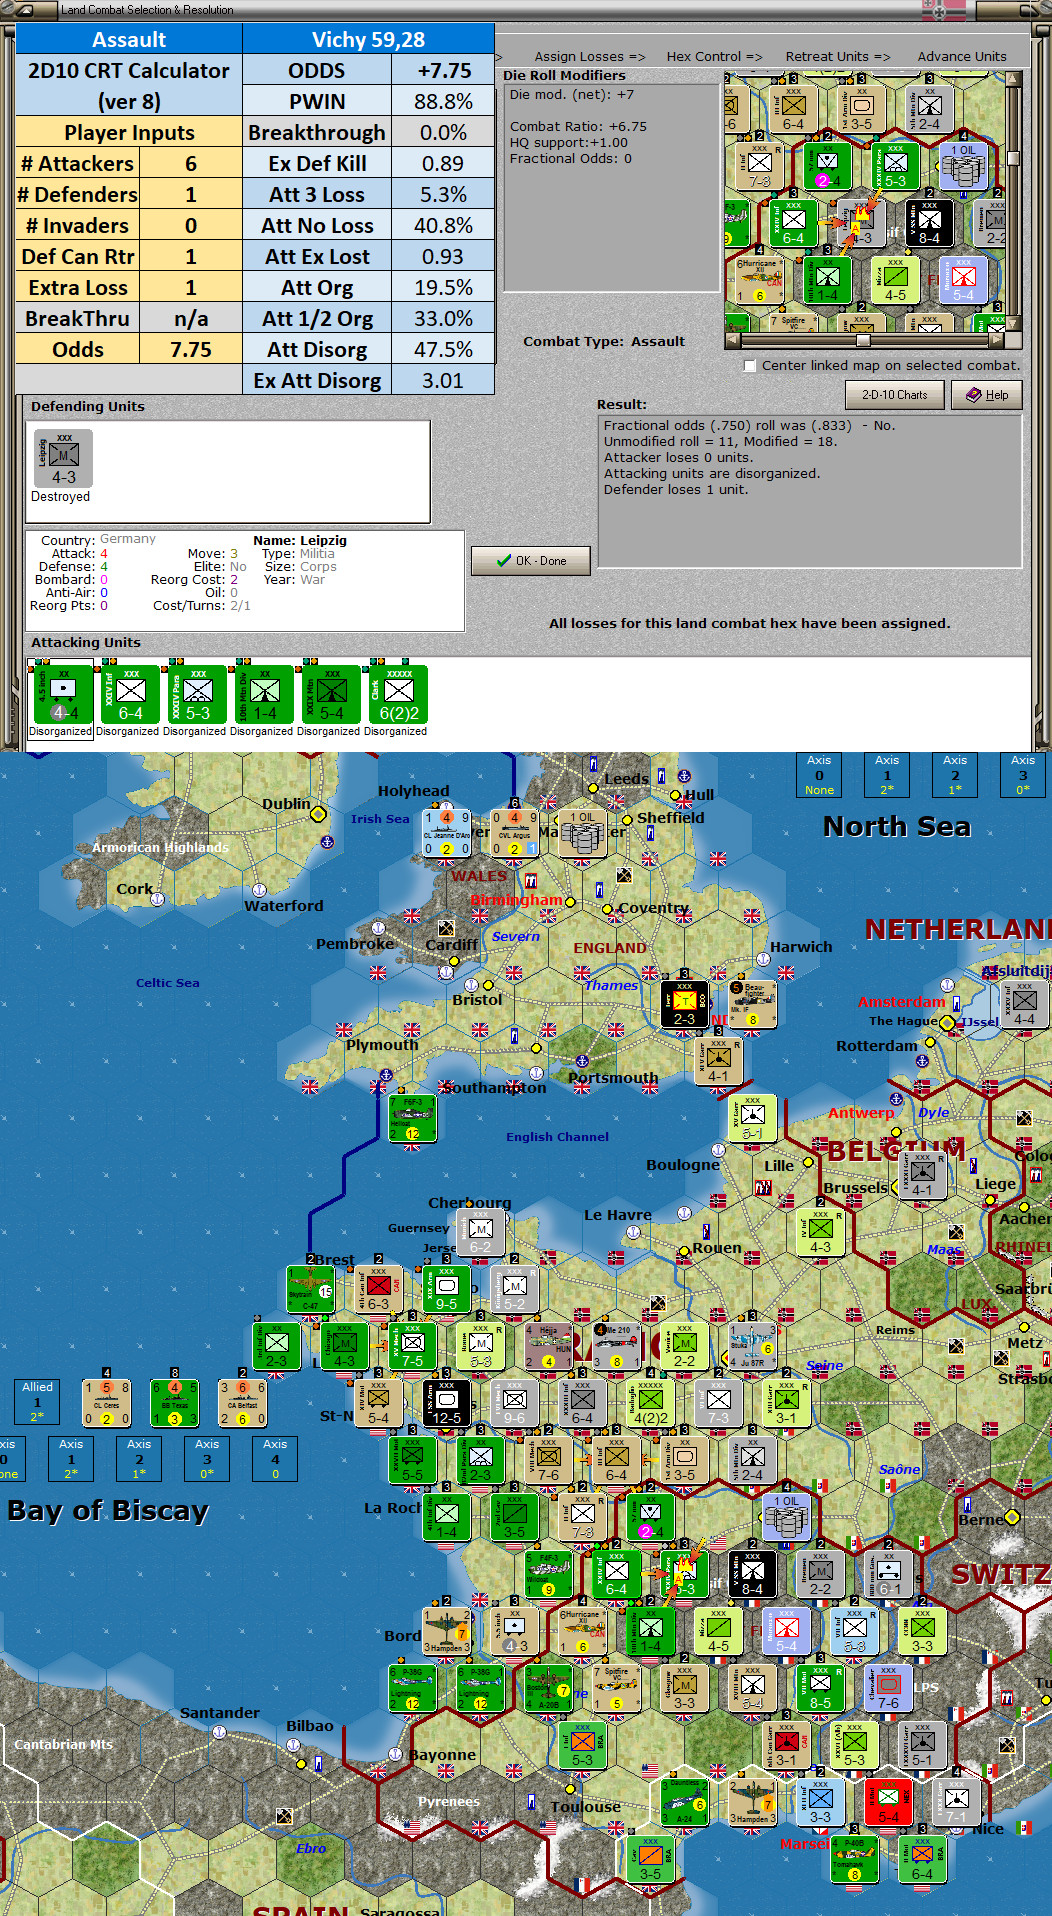Click 'Die mod. (net): +7' text
Screen dimensions: 1052x1916
pyautogui.click(x=571, y=95)
